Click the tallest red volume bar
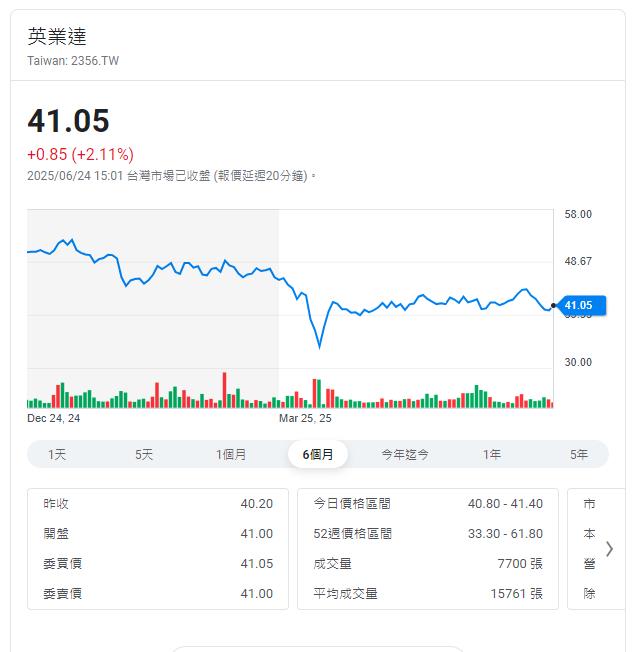The width and height of the screenshot is (633, 652). [x=225, y=390]
